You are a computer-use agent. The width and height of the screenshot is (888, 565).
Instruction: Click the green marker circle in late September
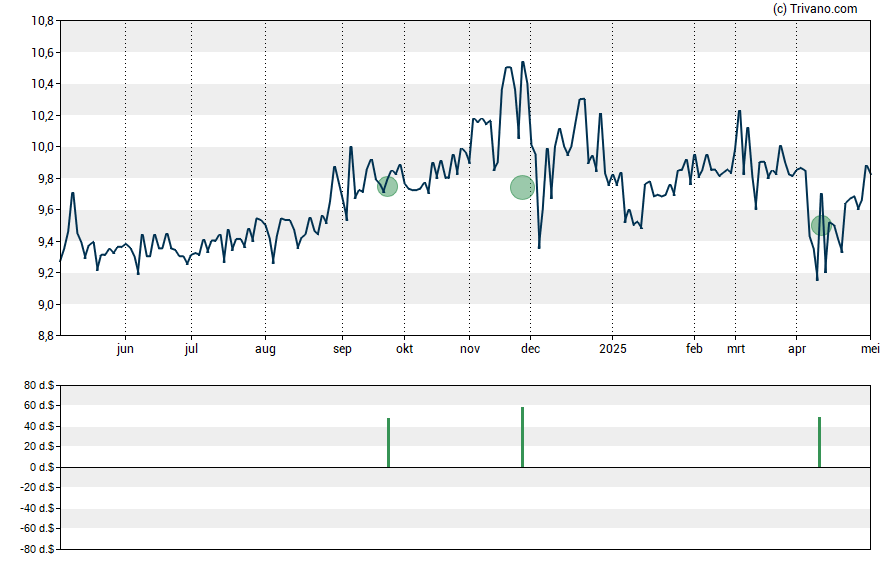pos(387,186)
